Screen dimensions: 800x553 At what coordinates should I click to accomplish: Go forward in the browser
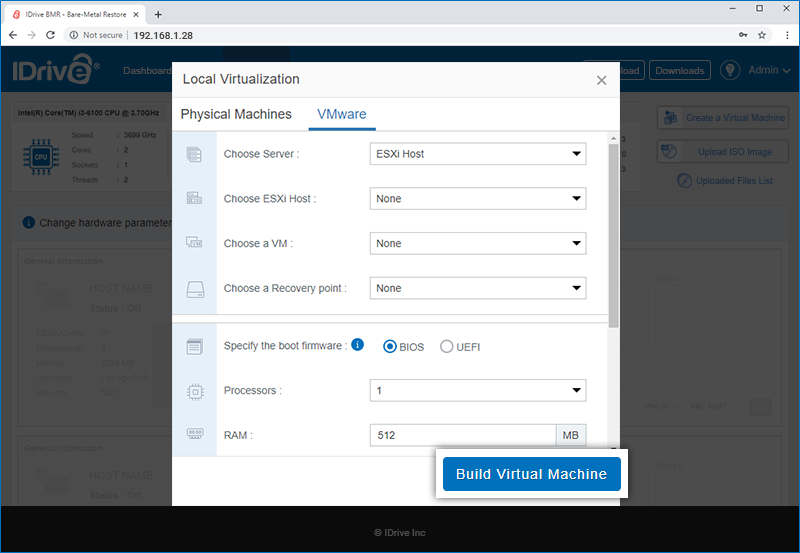pyautogui.click(x=32, y=35)
